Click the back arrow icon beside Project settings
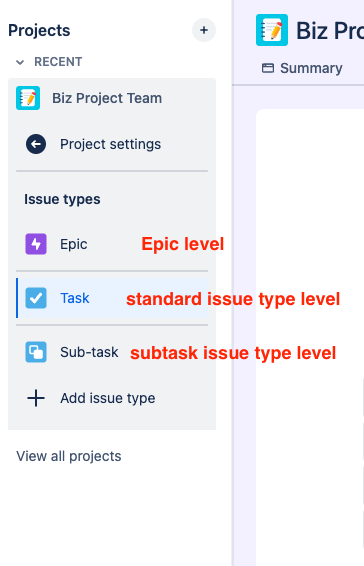The width and height of the screenshot is (364, 566). [36, 144]
